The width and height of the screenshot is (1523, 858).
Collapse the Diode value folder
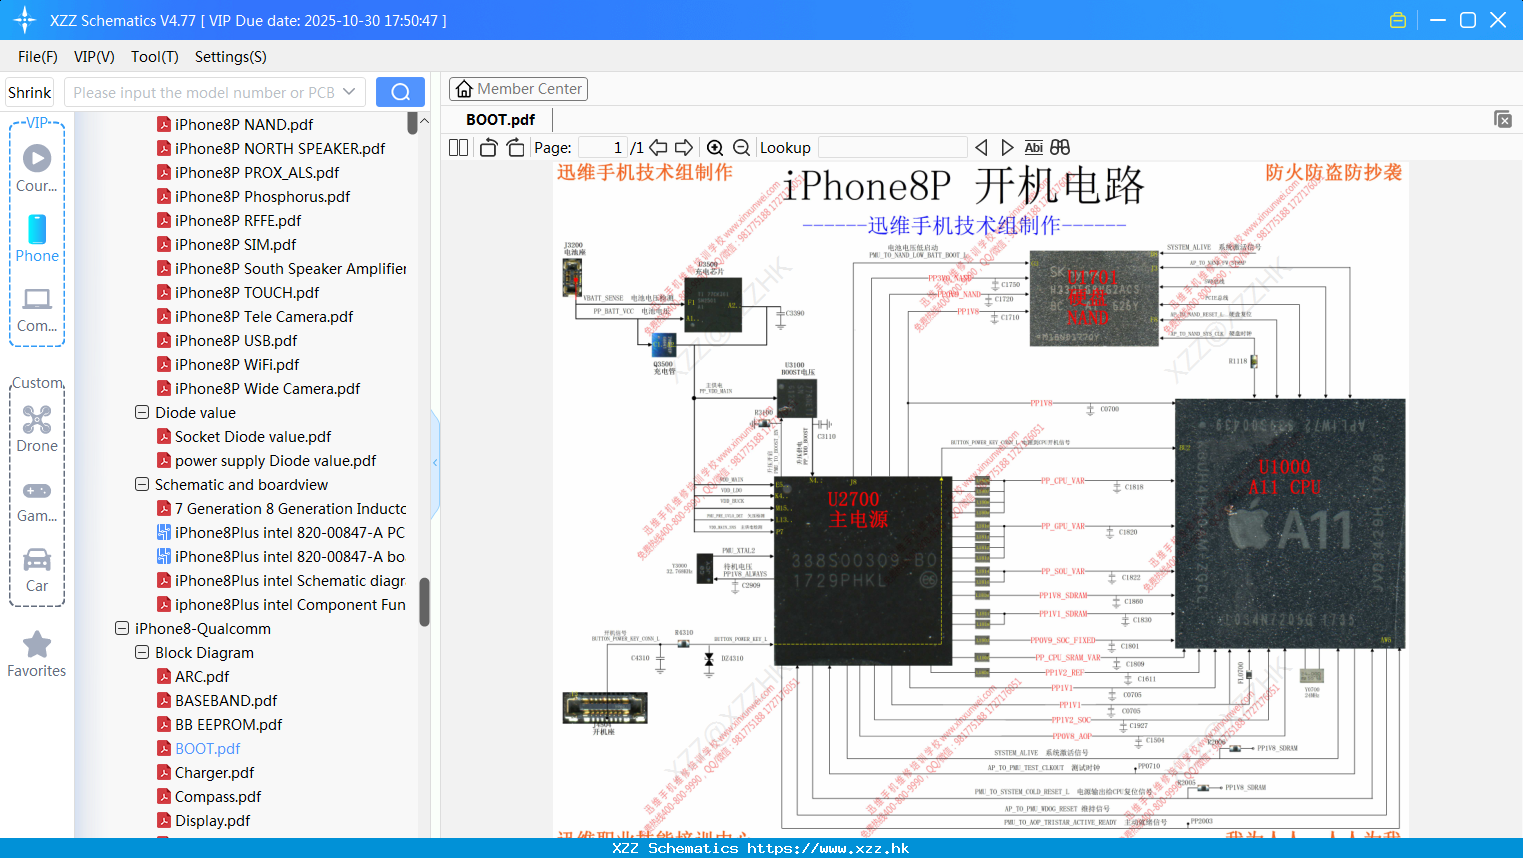142,412
